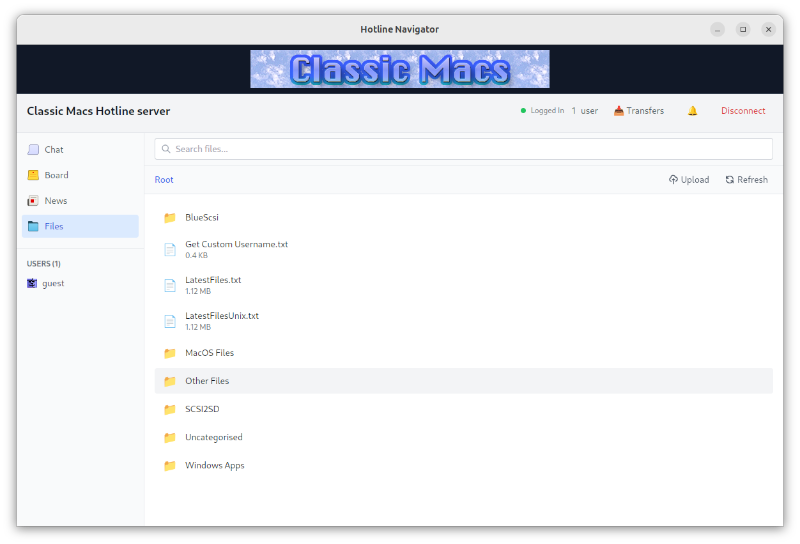Switch to the Chat section
Image resolution: width=800 pixels, height=544 pixels.
(54, 149)
